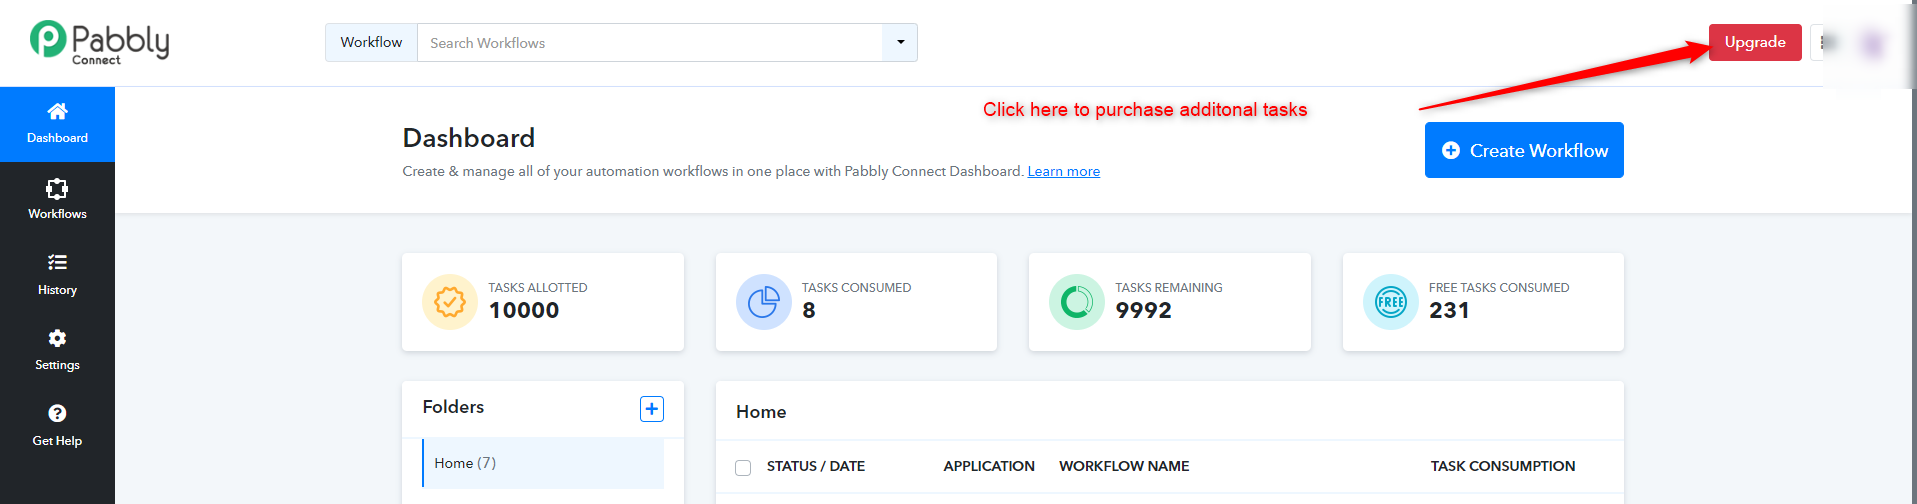The width and height of the screenshot is (1917, 504).
Task: Open the Workflows sidebar icon
Action: tap(57, 188)
